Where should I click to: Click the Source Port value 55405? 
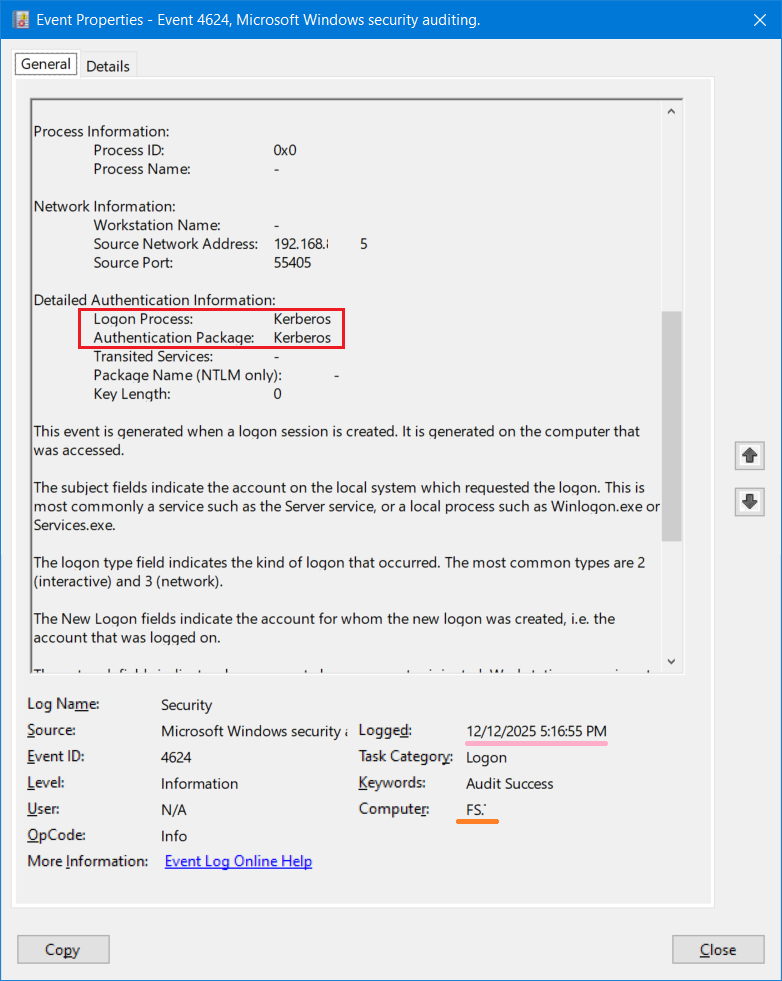pyautogui.click(x=292, y=263)
